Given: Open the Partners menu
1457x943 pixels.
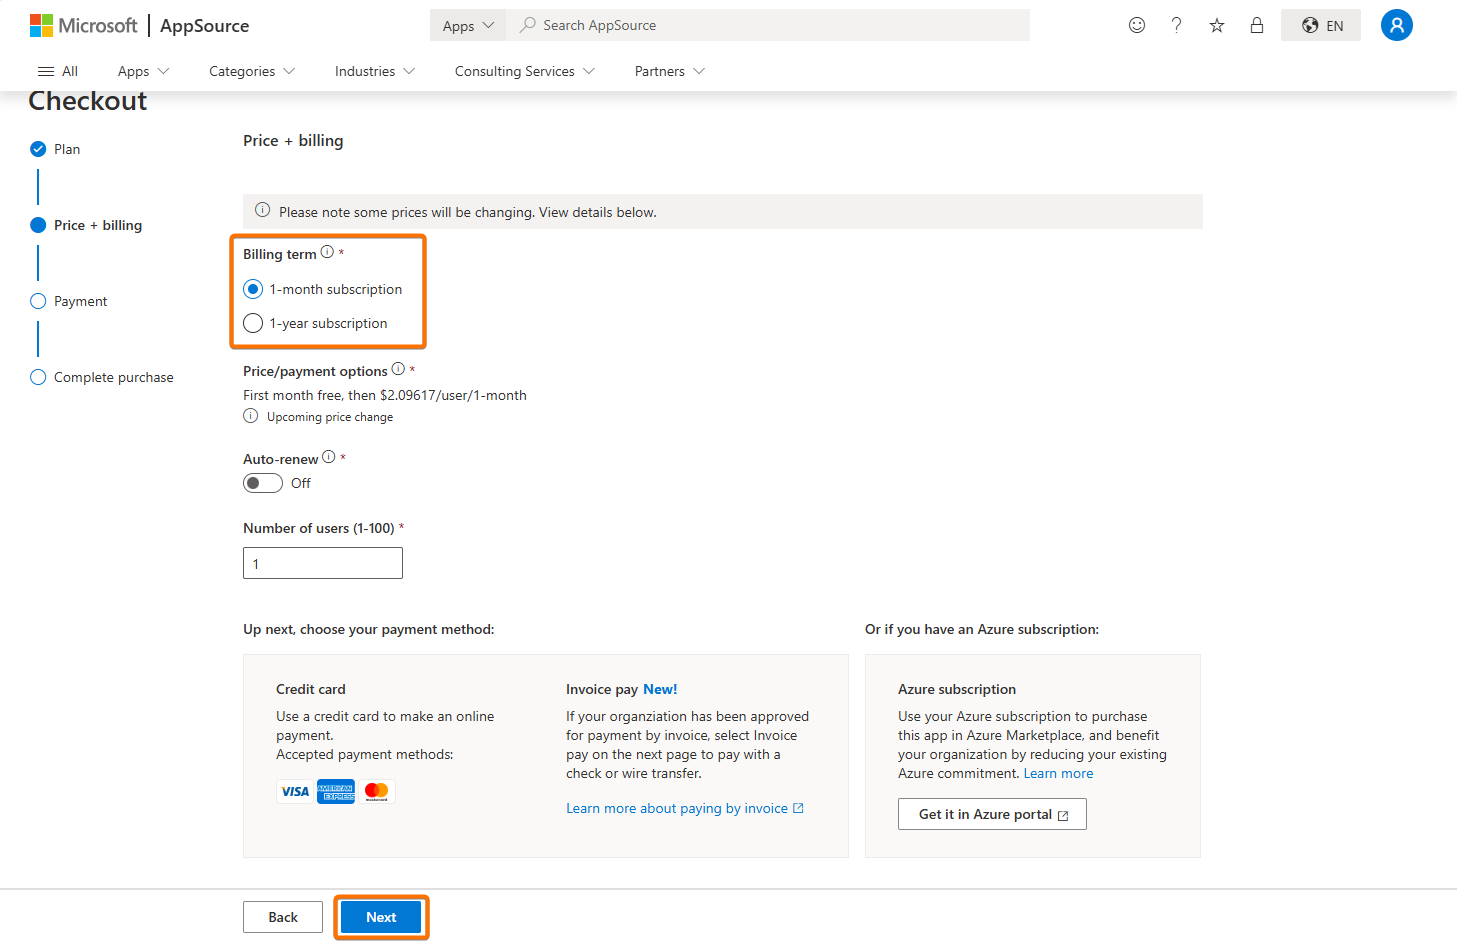Looking at the screenshot, I should (x=669, y=71).
